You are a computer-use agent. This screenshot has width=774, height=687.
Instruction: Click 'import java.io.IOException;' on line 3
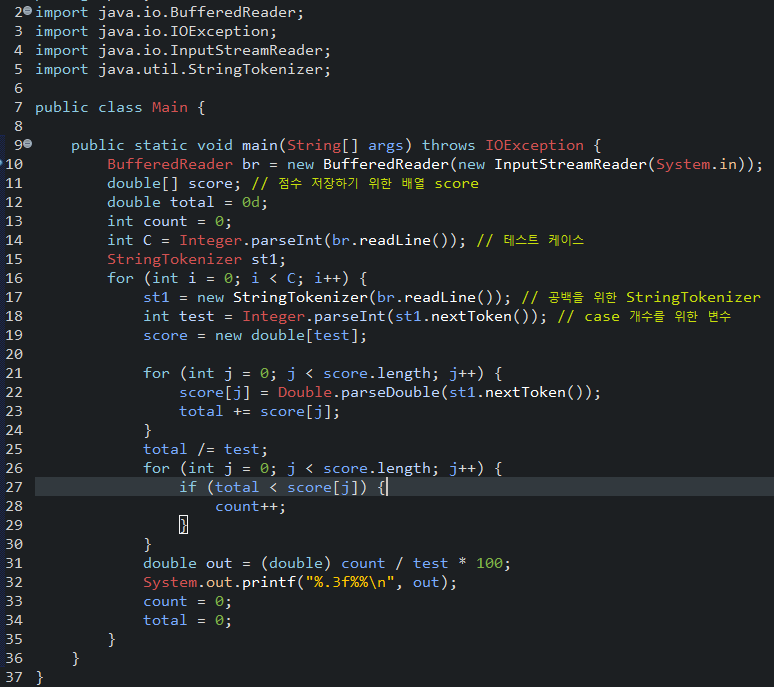coord(156,32)
